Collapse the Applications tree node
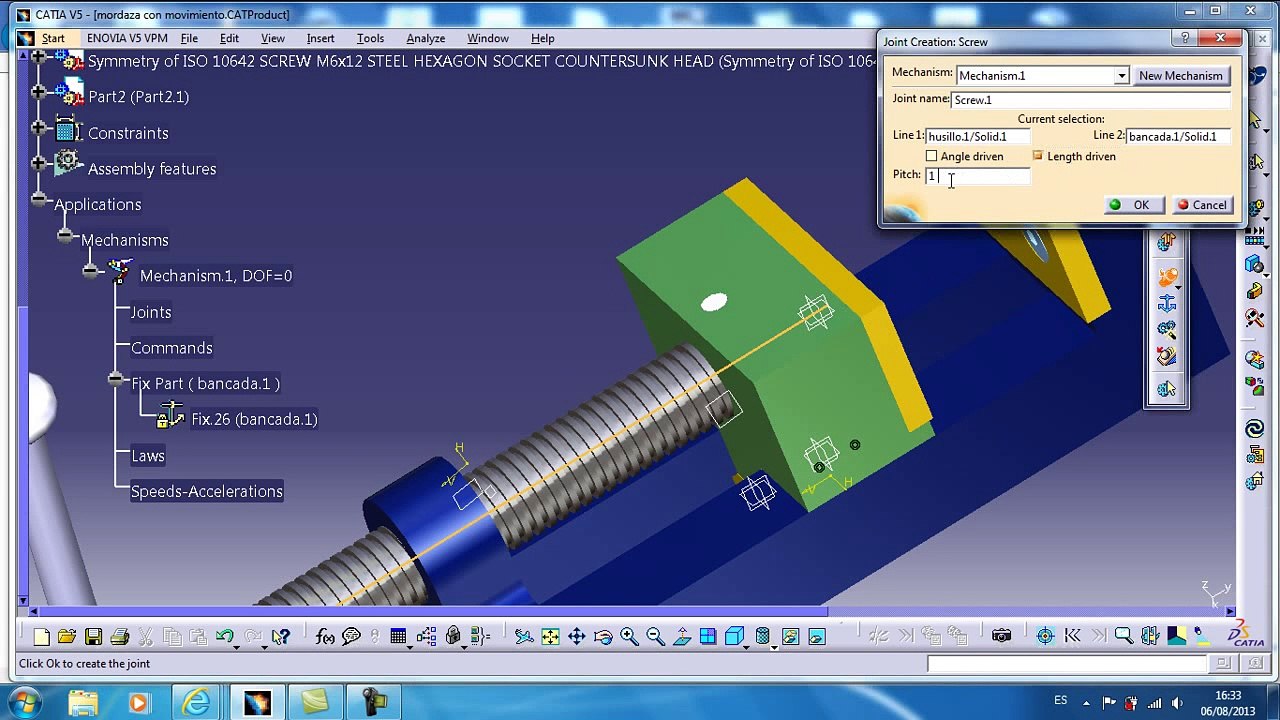The height and width of the screenshot is (720, 1280). (39, 200)
